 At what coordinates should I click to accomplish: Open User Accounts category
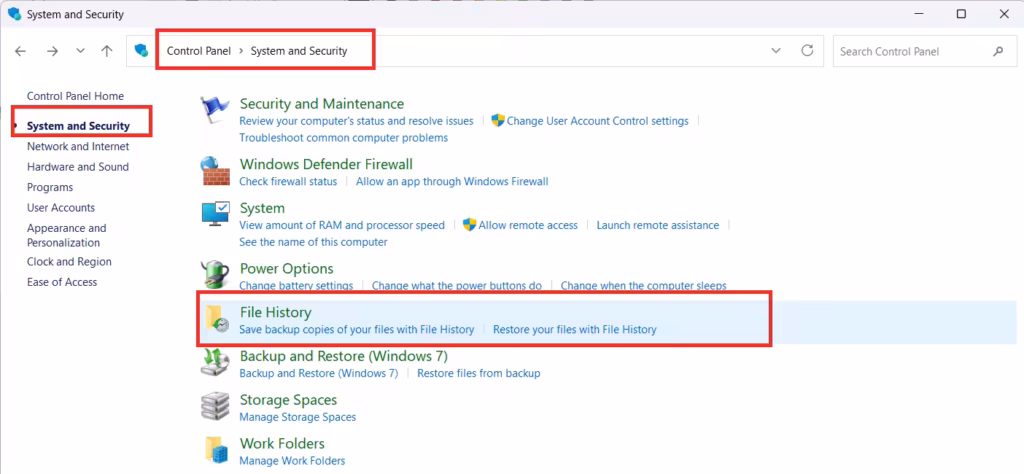[x=61, y=208]
